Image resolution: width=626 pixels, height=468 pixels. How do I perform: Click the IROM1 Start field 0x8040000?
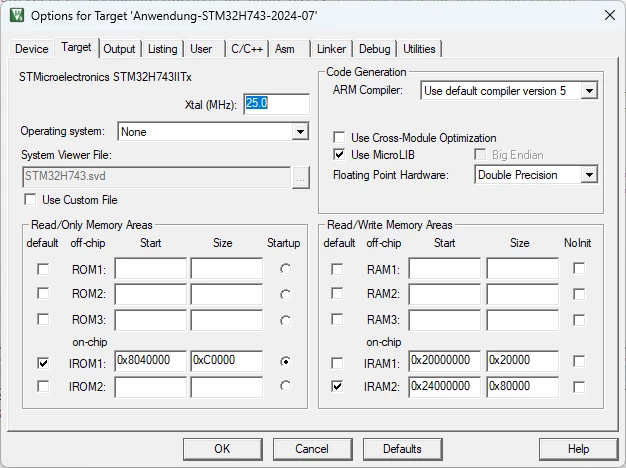pyautogui.click(x=151, y=361)
